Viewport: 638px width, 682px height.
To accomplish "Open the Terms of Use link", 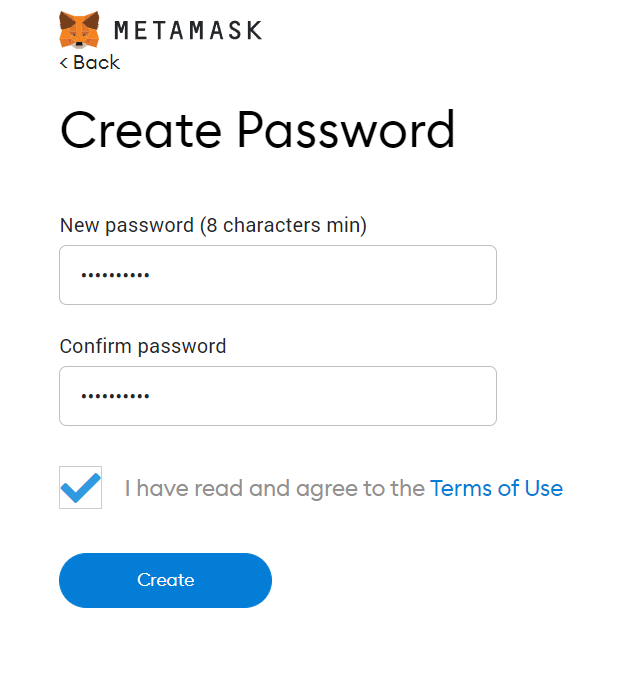I will (496, 489).
